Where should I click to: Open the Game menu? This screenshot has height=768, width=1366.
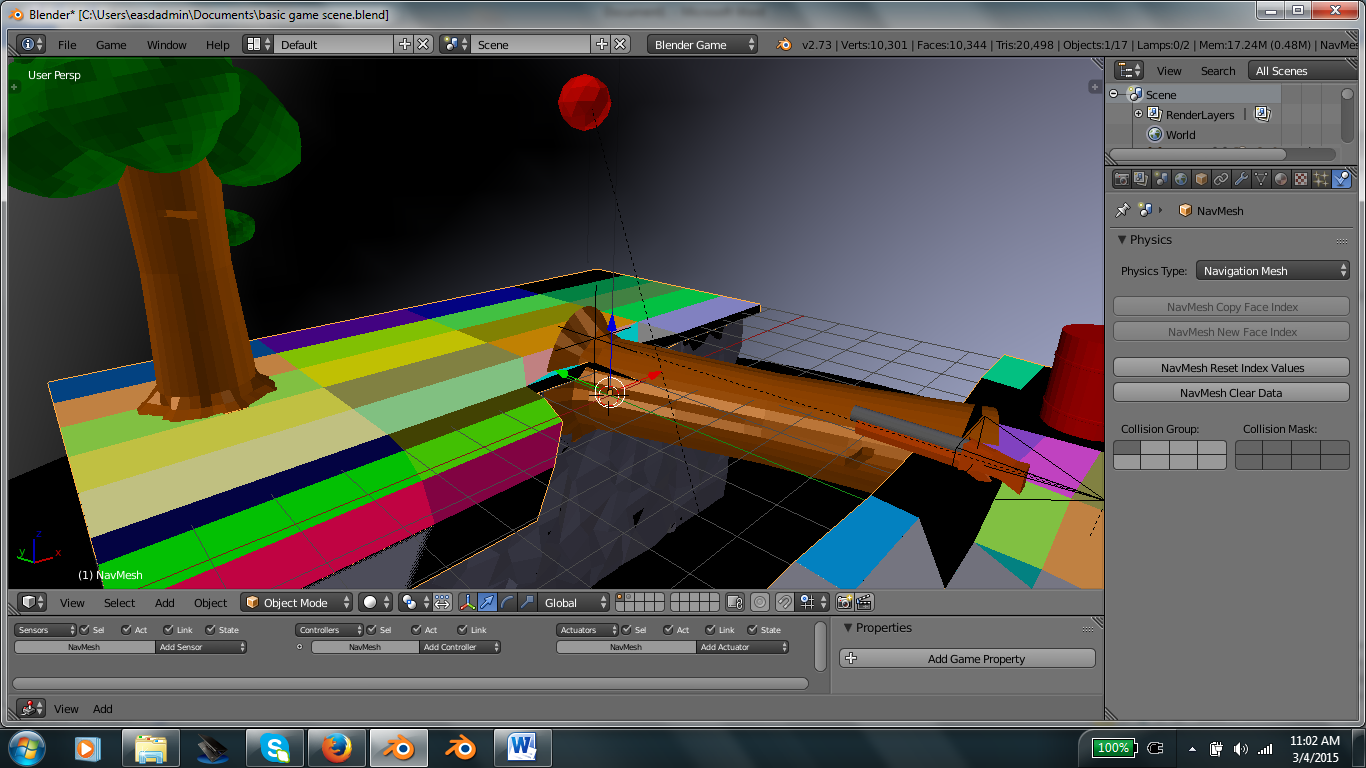(x=111, y=45)
